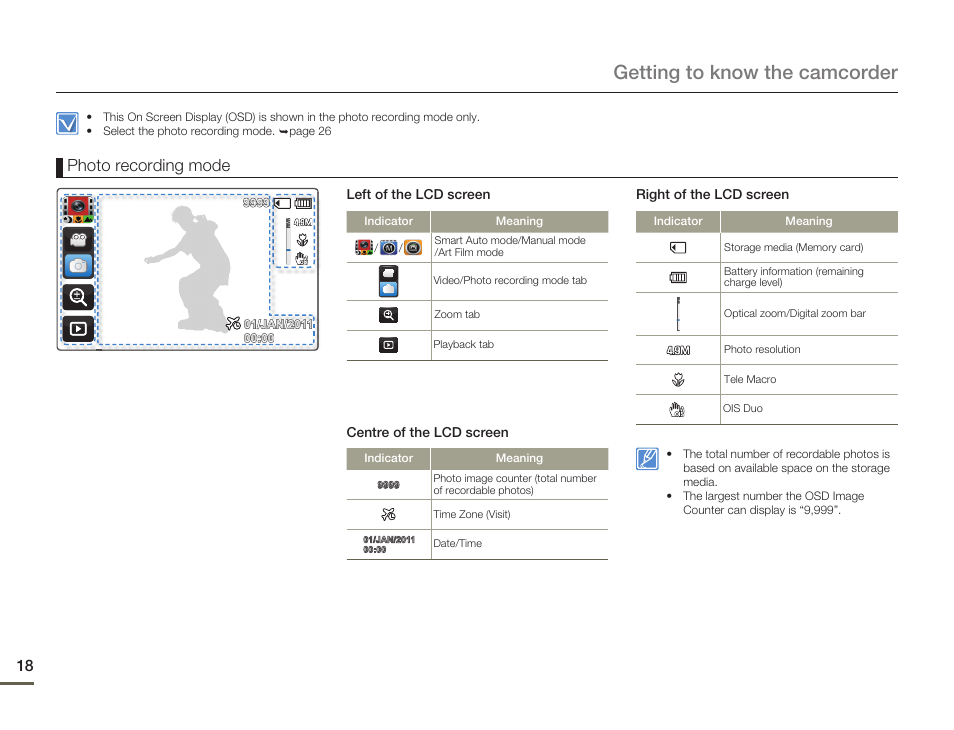Screen dimensions: 954x730
Task: Click the Playback tab on the LCD illustration
Action: click(x=78, y=329)
